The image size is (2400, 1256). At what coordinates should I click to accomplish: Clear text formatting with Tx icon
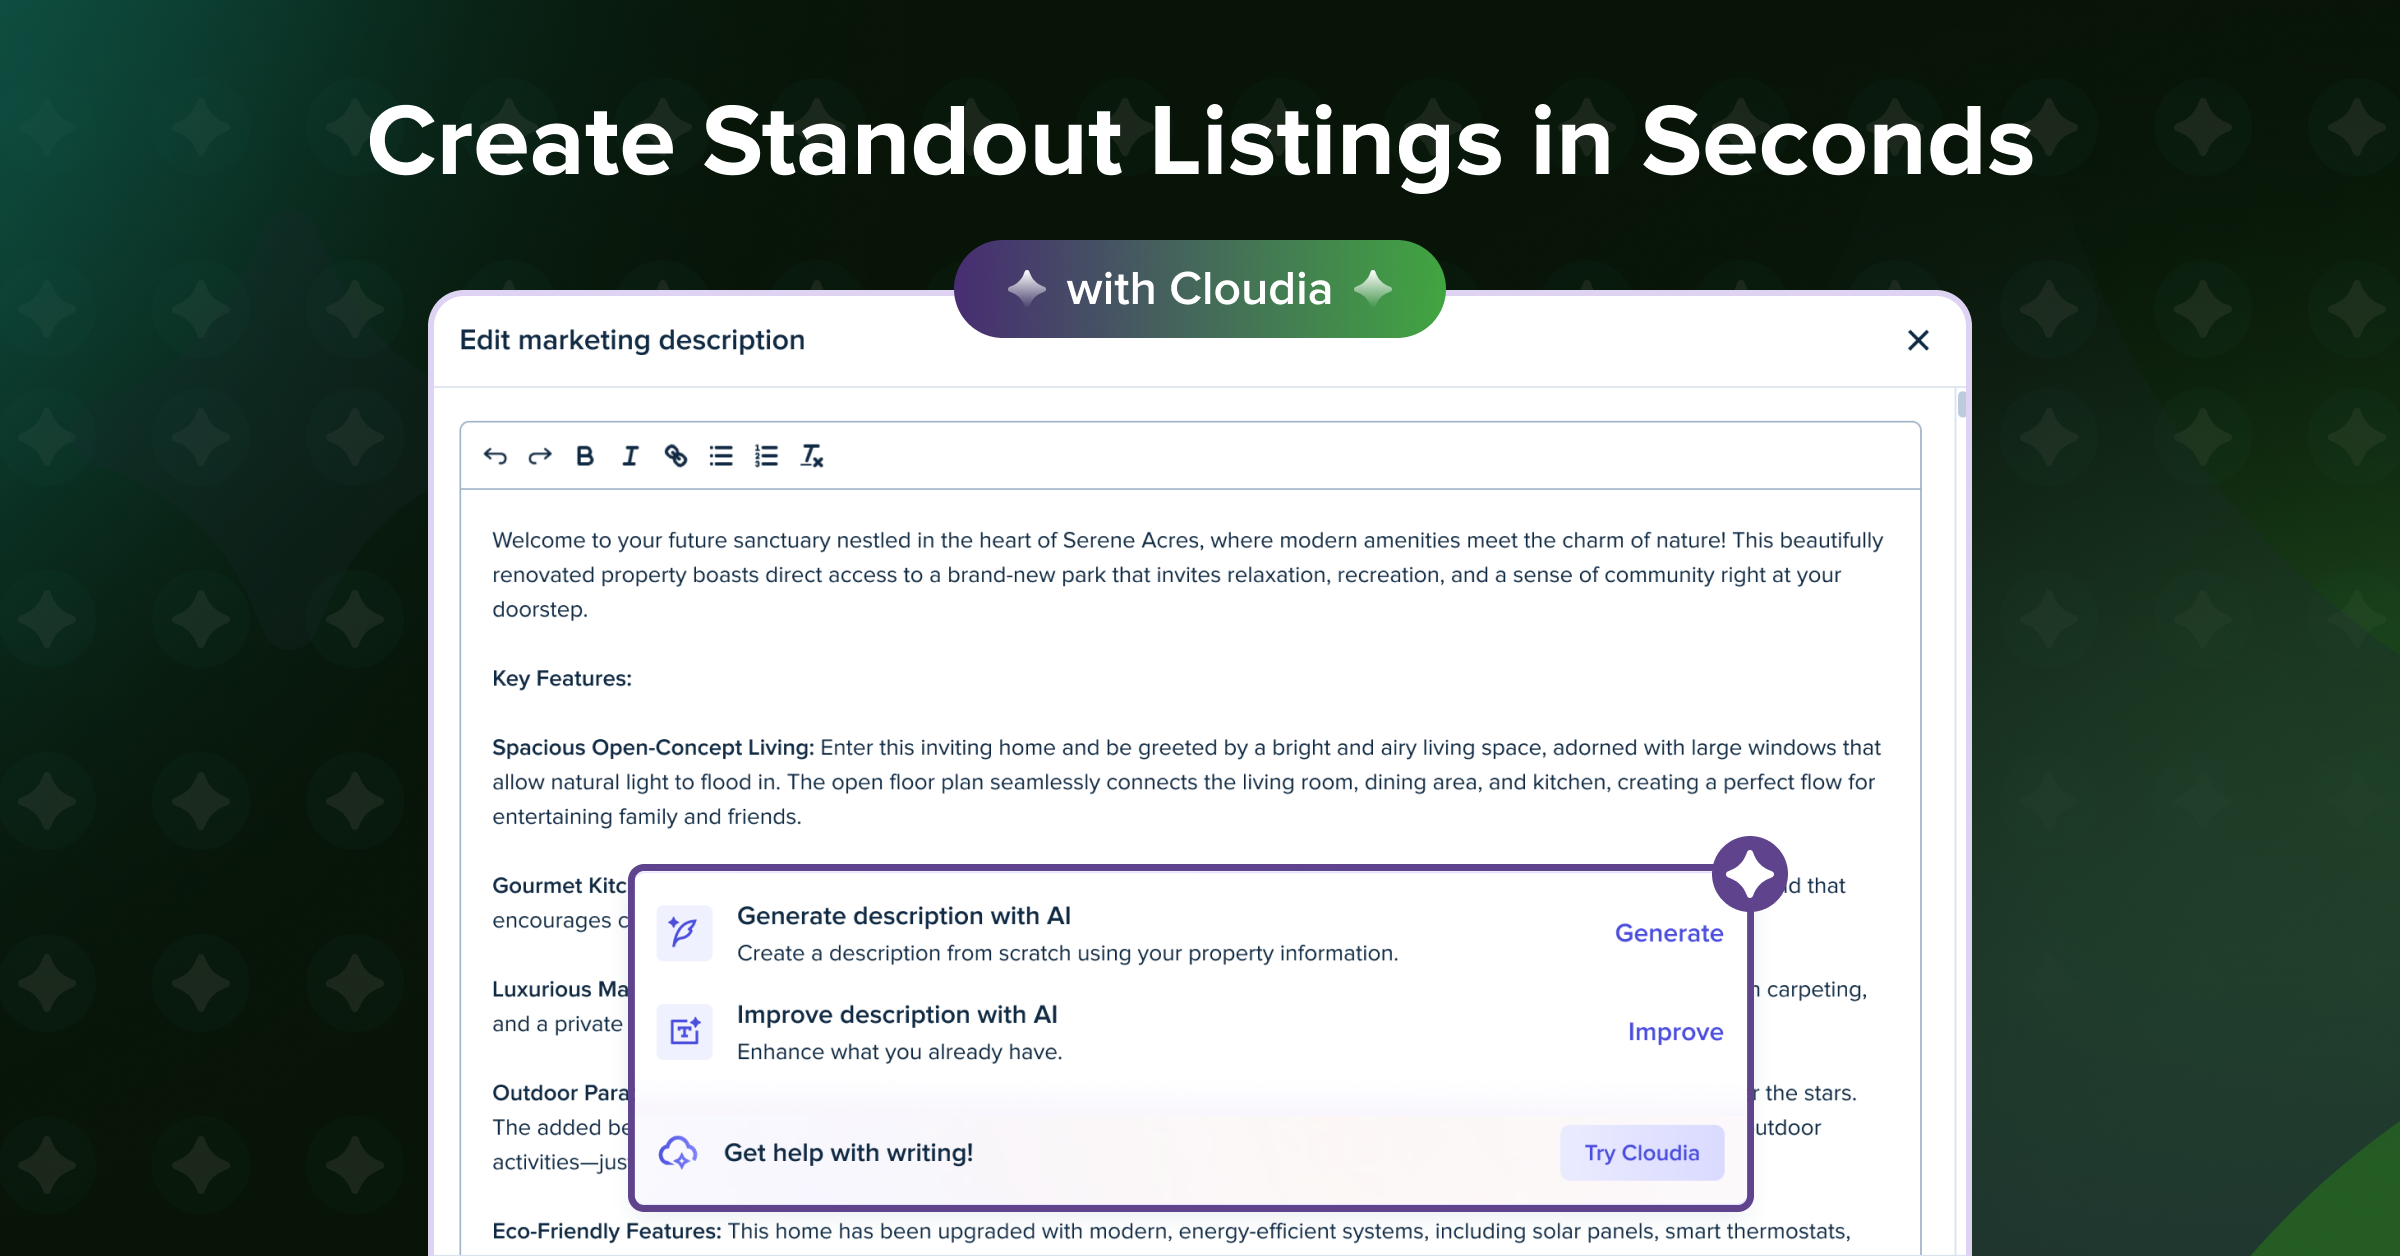click(812, 457)
